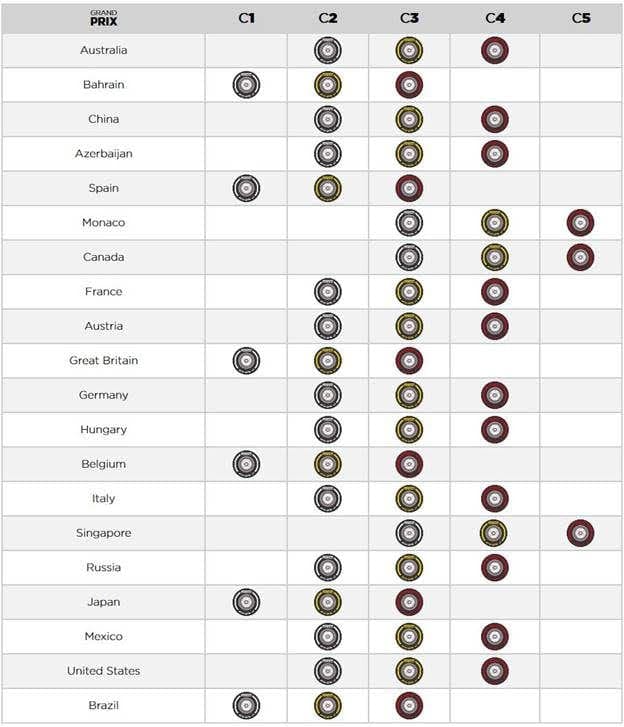
Task: Click the white C3 tyre for Singapore
Action: (409, 533)
